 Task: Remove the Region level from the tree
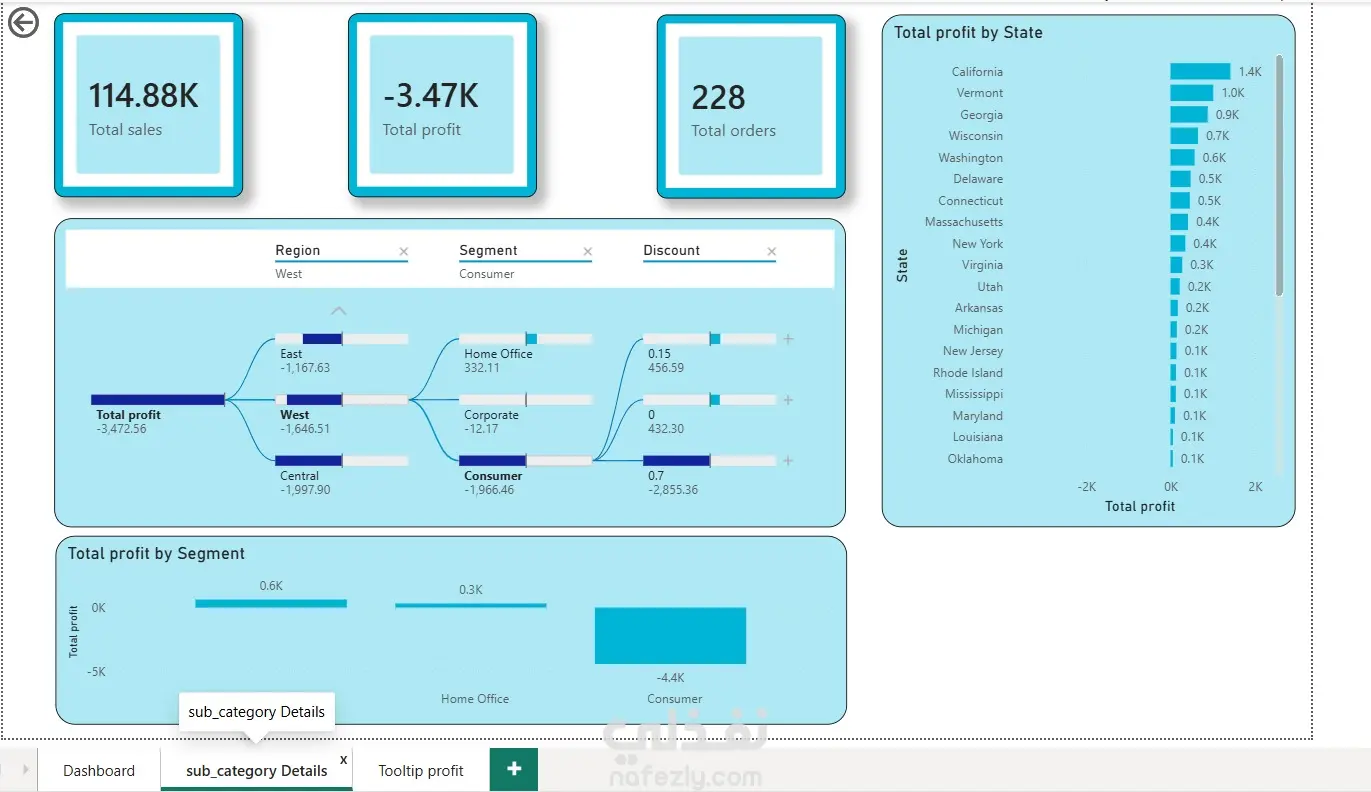point(404,252)
